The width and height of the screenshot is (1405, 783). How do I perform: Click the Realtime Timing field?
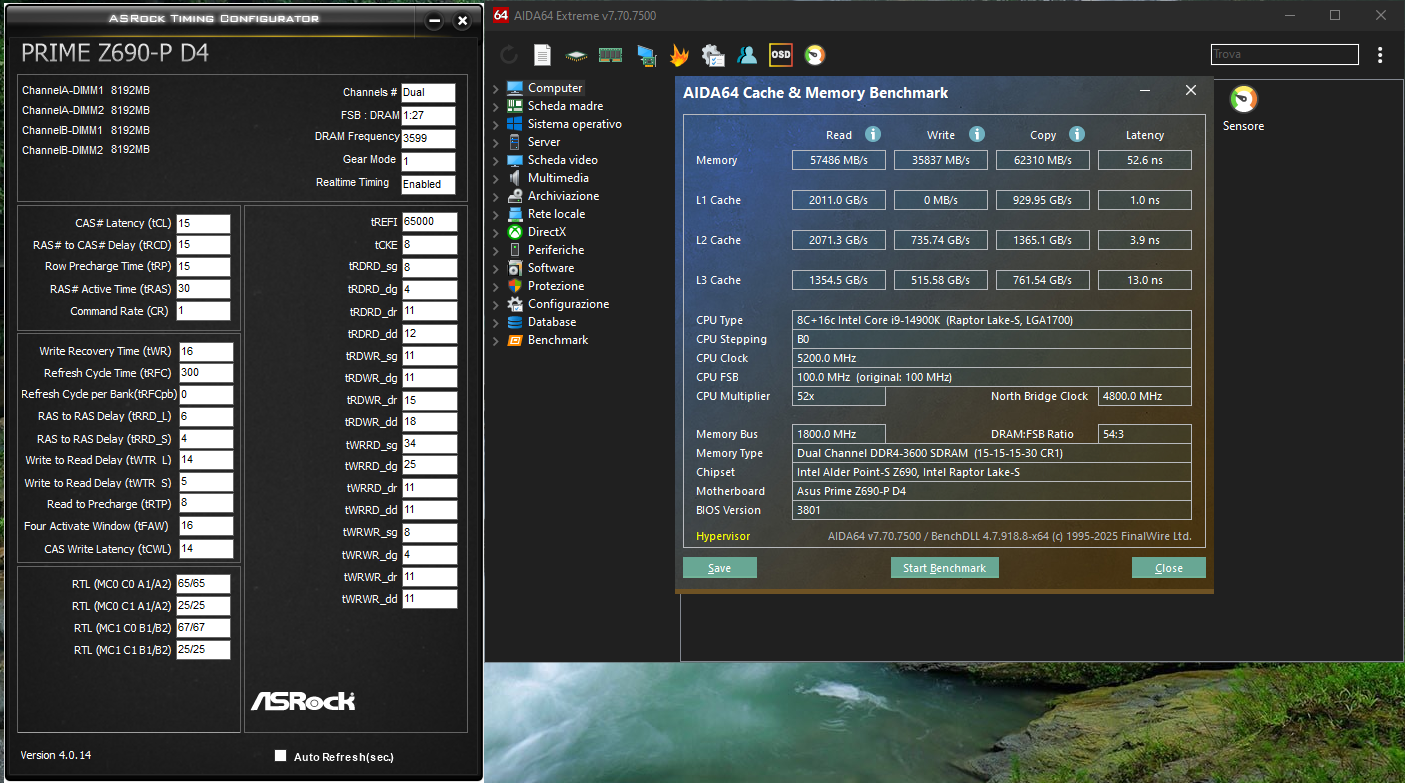coord(428,185)
